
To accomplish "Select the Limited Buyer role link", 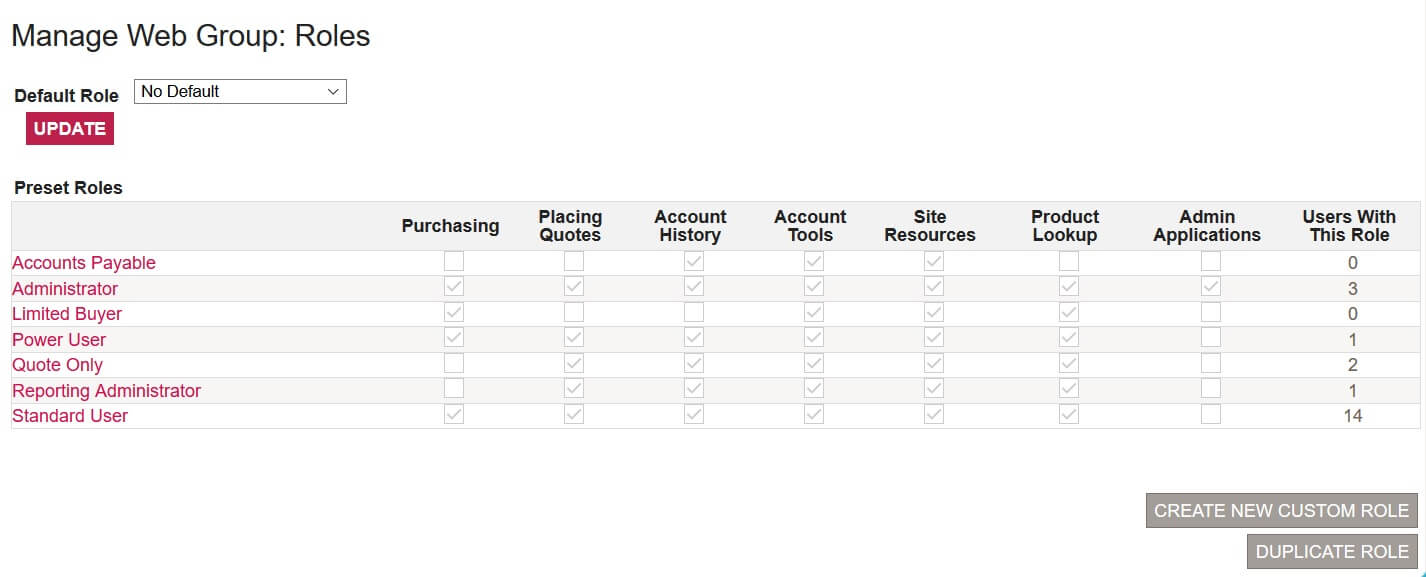I will coord(67,314).
